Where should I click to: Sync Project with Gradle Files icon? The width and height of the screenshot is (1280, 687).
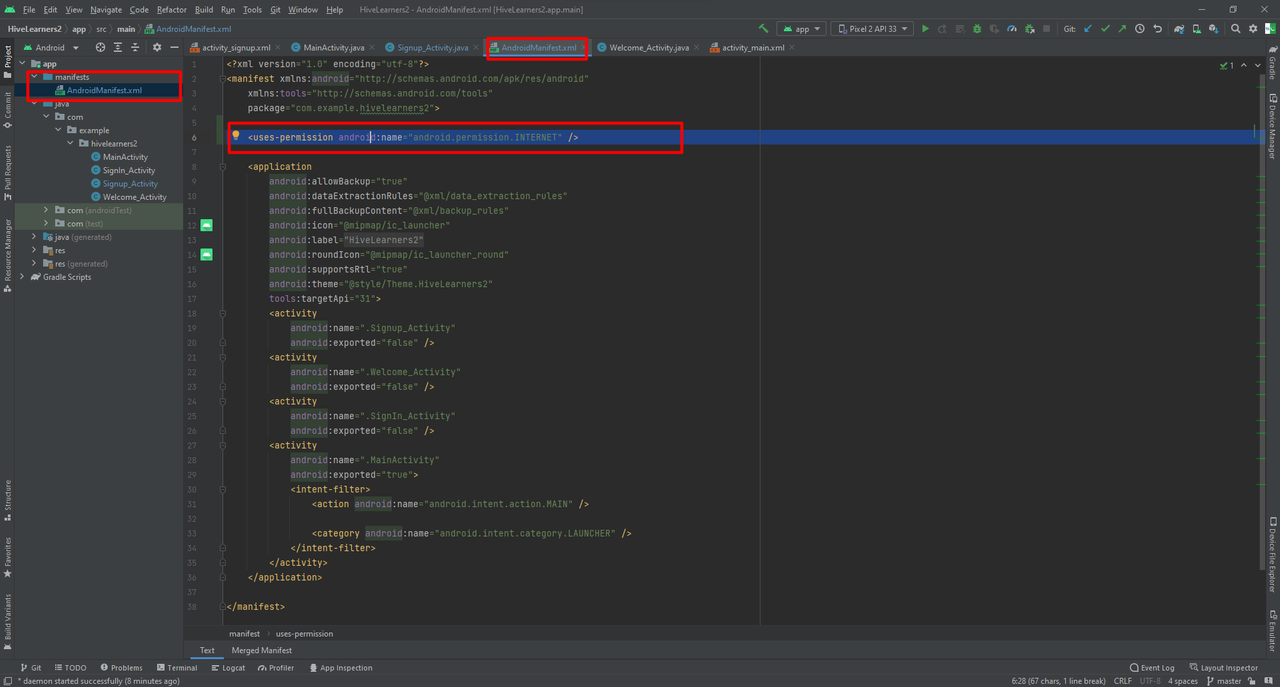coord(1179,29)
